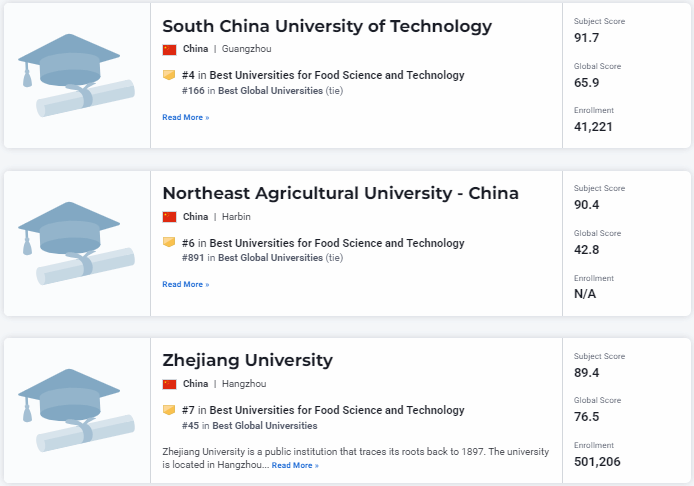This screenshot has height=486, width=694.
Task: Click ranking badge icon next to #6
Action: pyautogui.click(x=169, y=243)
